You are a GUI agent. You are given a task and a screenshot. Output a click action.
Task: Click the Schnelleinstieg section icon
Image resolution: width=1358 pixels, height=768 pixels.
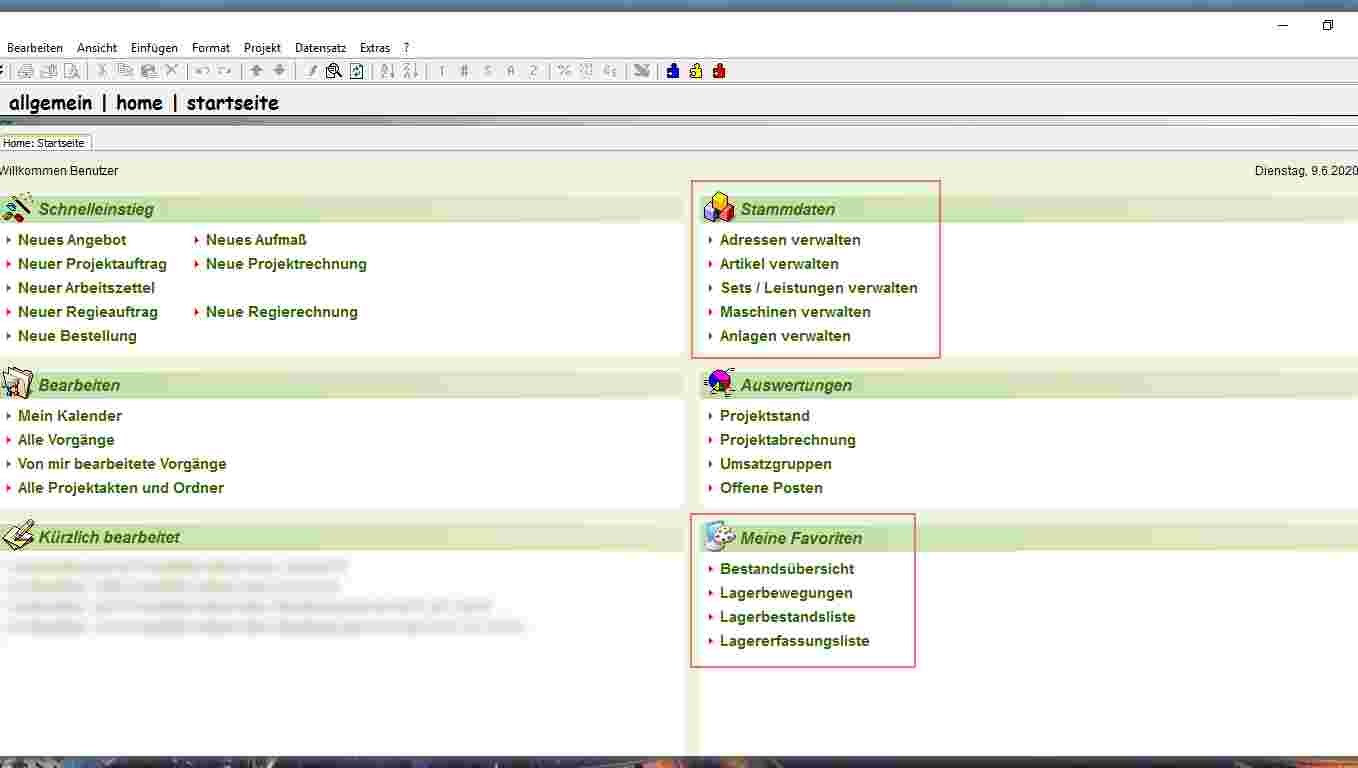point(17,208)
